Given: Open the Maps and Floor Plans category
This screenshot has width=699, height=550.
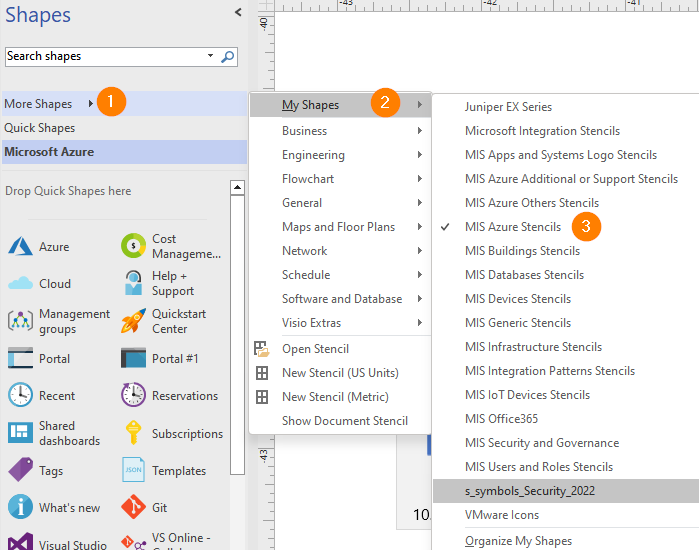Looking at the screenshot, I should click(x=340, y=227).
